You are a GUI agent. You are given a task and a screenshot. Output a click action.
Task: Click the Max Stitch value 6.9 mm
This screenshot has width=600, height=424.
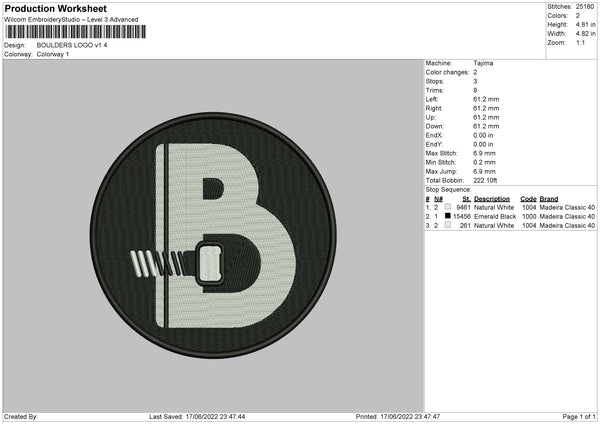pos(484,153)
